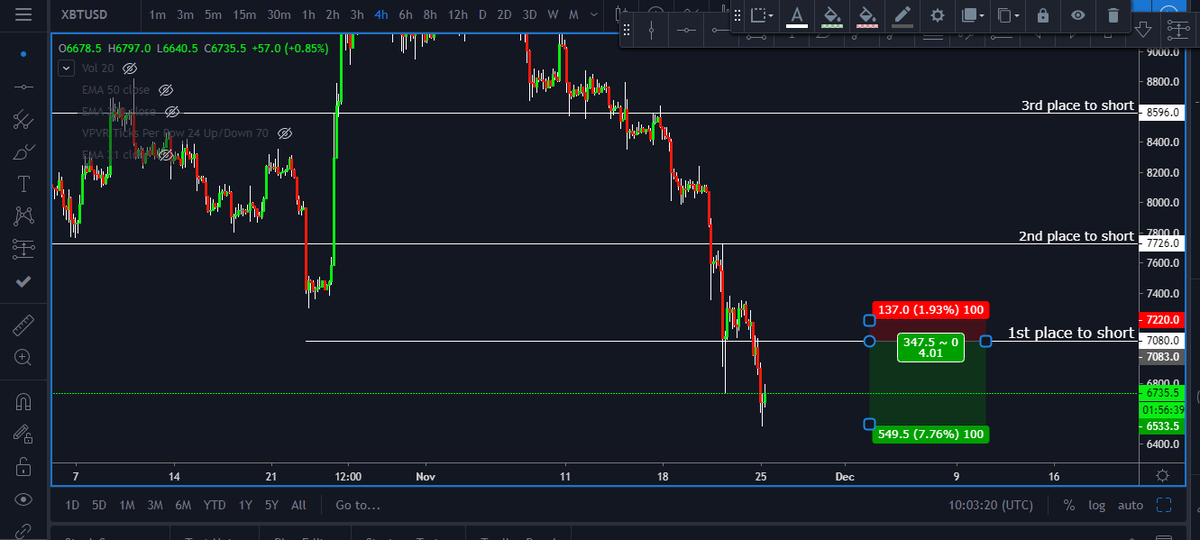Switch to the 1m interval
The height and width of the screenshot is (540, 1200).
click(157, 15)
